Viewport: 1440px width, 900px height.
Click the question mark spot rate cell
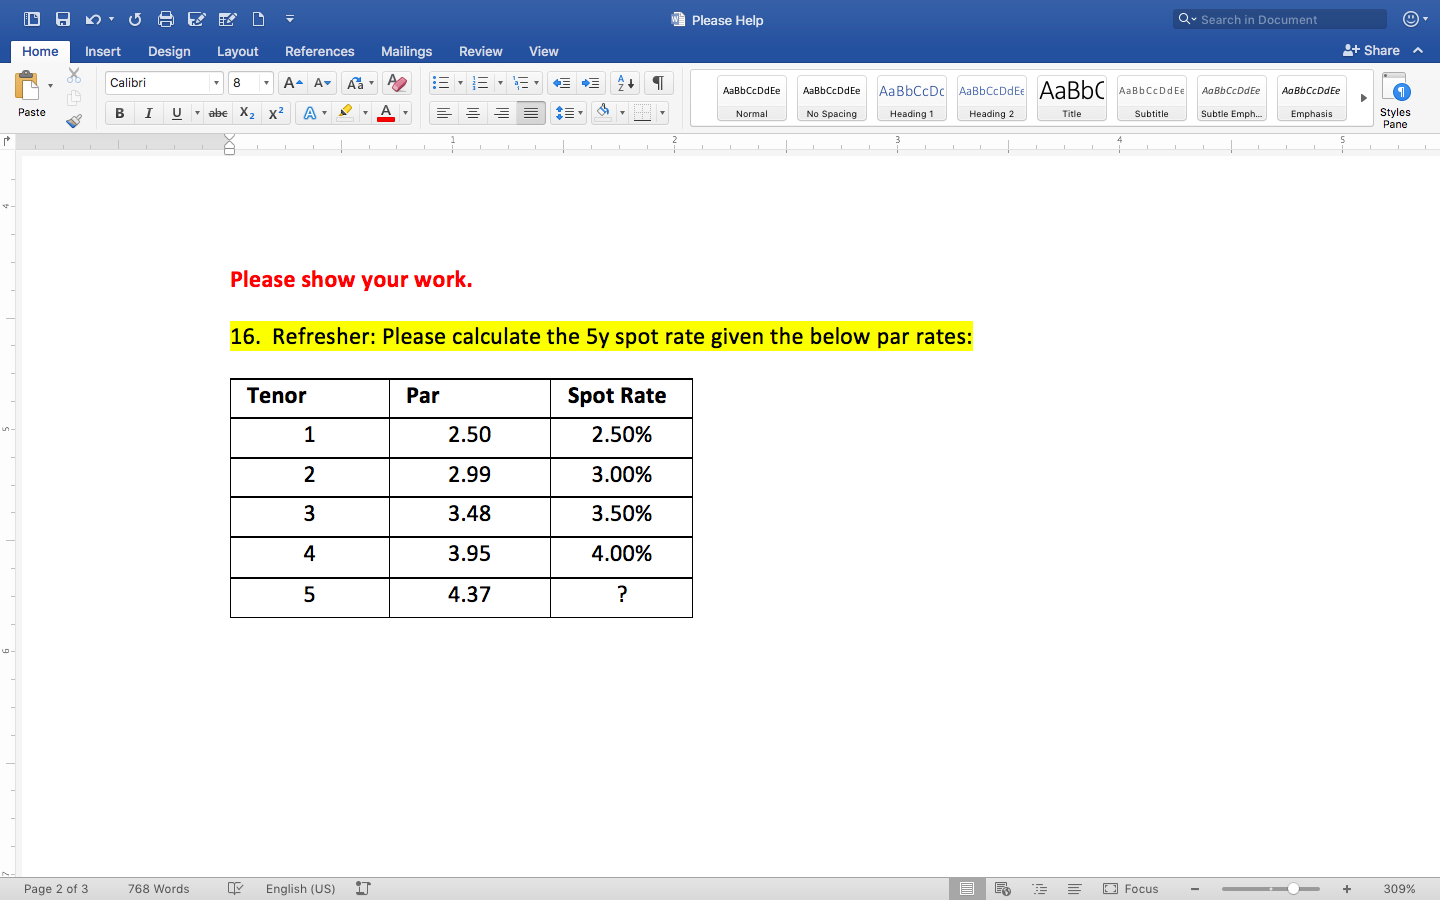622,597
